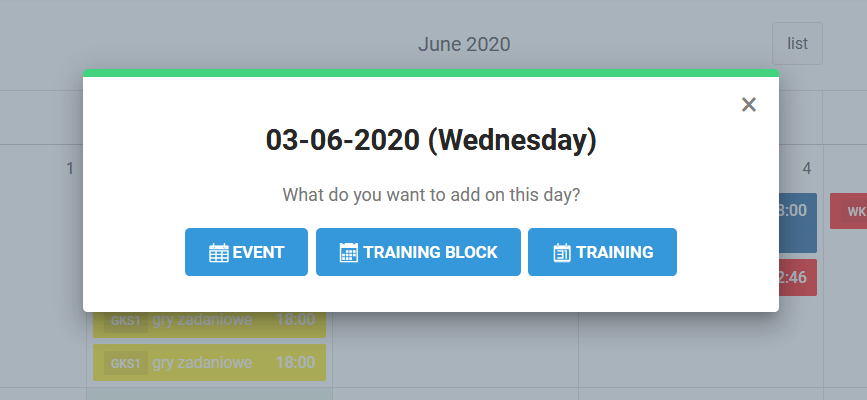Open the red event ending in 2:46
This screenshot has height=400, width=867.
[x=798, y=278]
